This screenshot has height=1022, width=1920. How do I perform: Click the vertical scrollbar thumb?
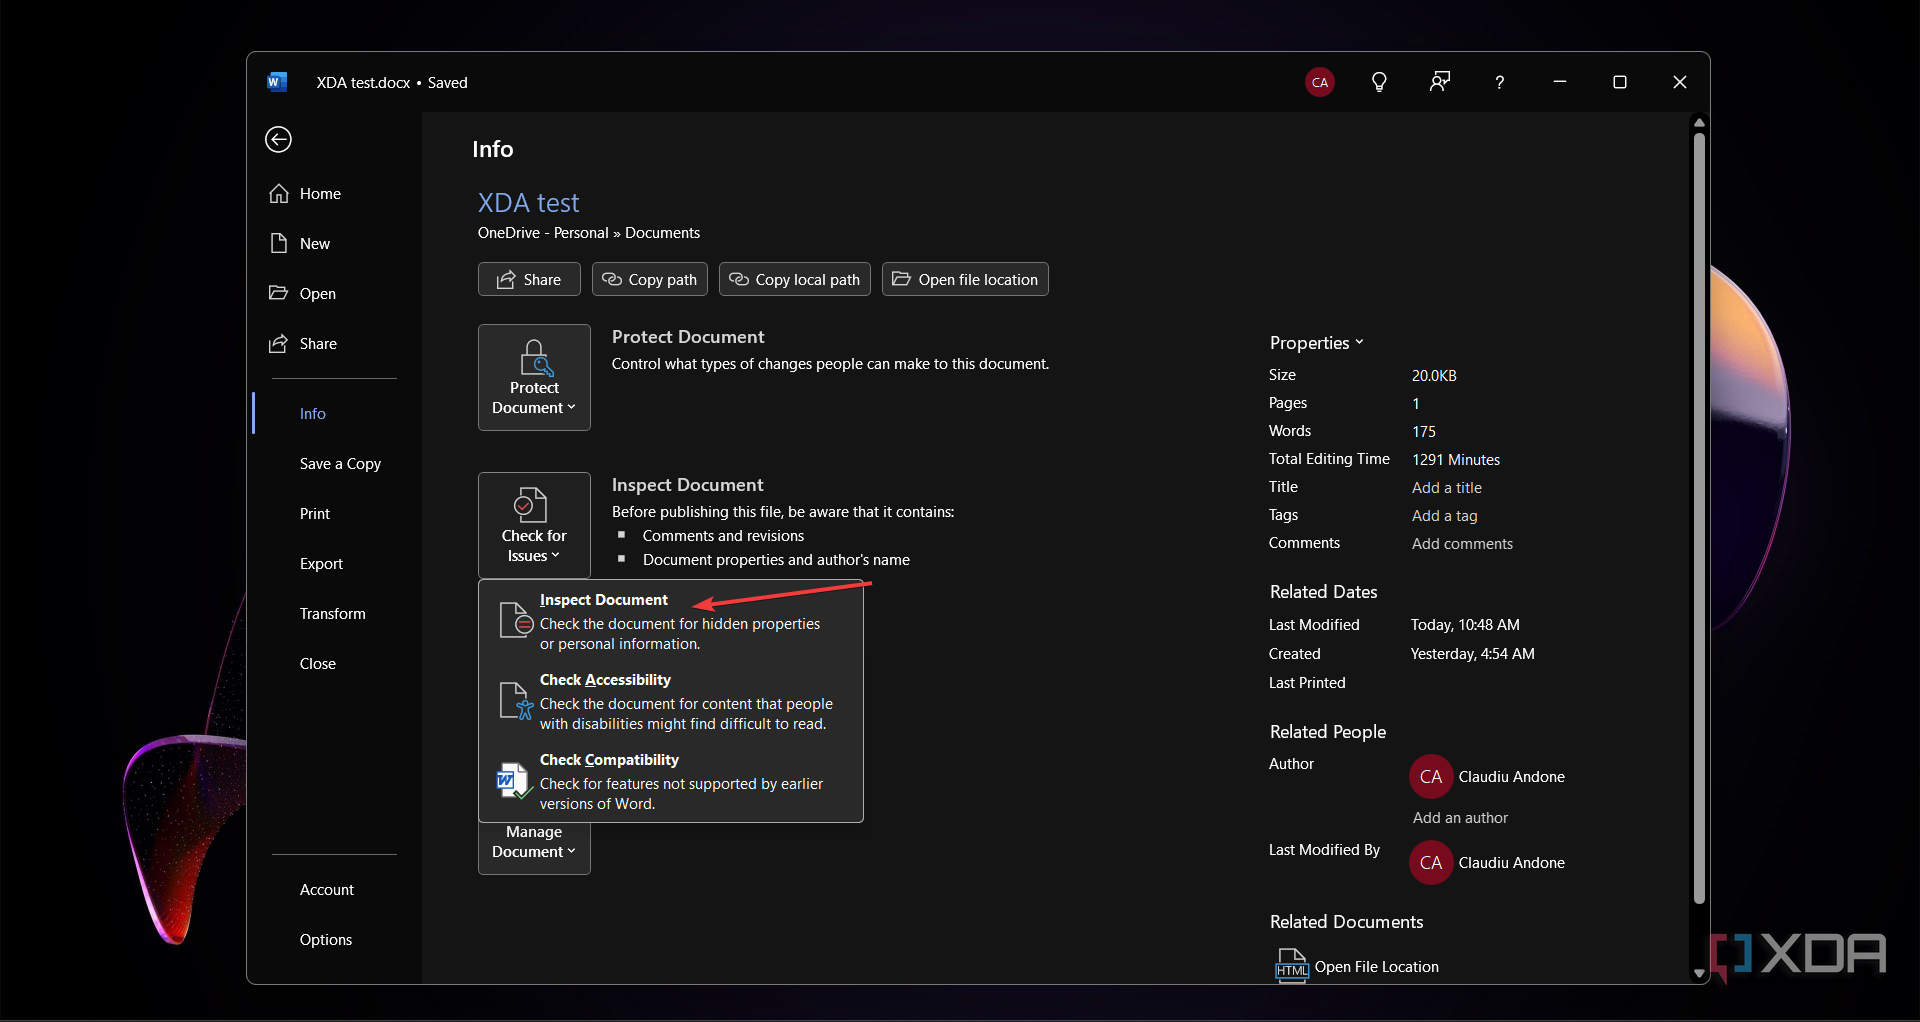point(1699,518)
